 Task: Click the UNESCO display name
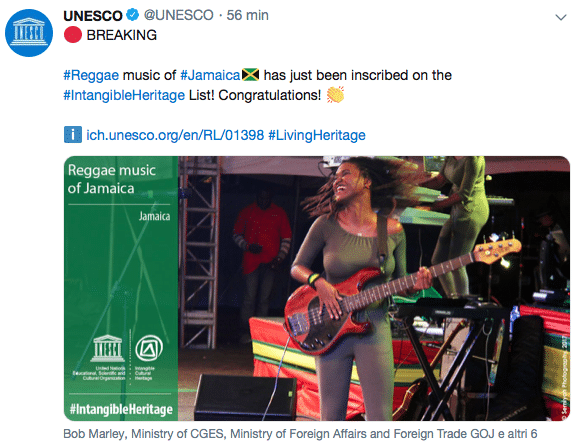(93, 16)
